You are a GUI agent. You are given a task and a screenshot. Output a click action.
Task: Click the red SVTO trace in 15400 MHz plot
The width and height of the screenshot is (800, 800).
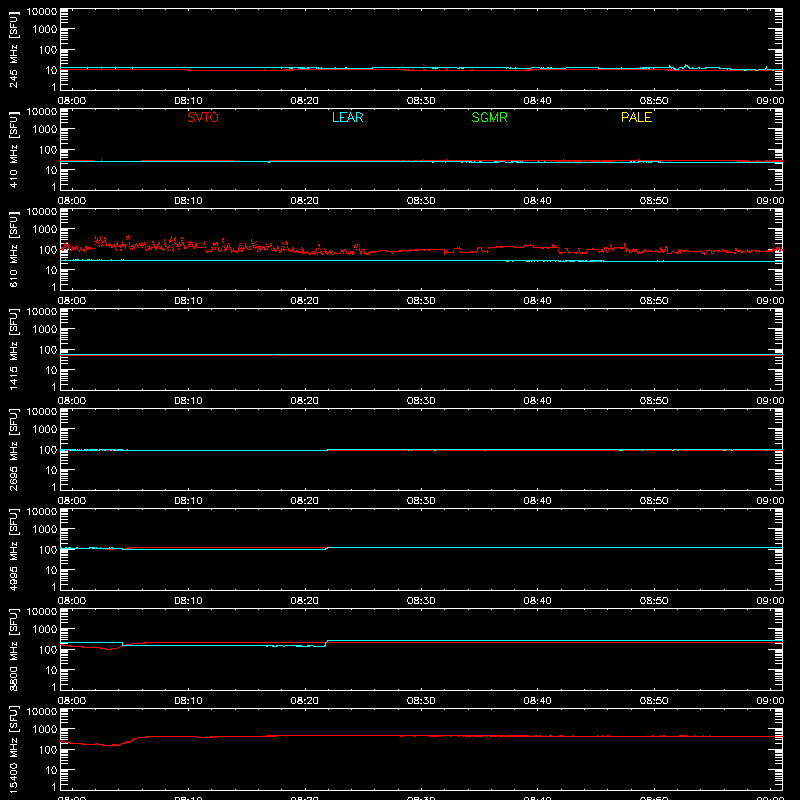pos(421,736)
